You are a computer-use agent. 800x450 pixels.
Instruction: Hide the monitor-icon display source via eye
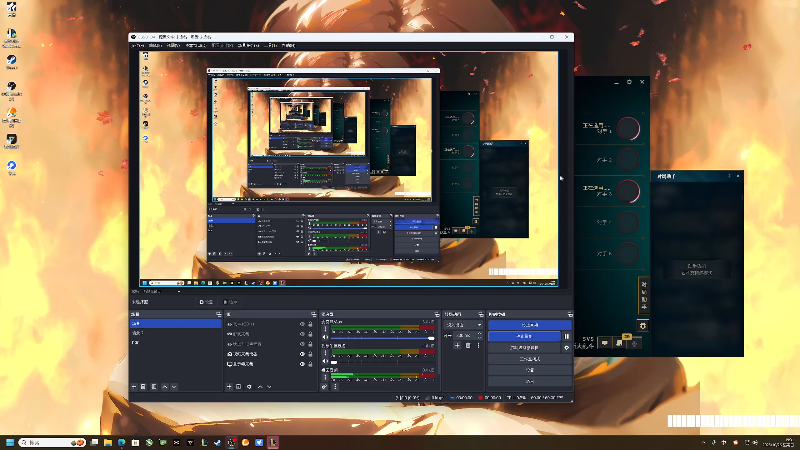[x=302, y=364]
